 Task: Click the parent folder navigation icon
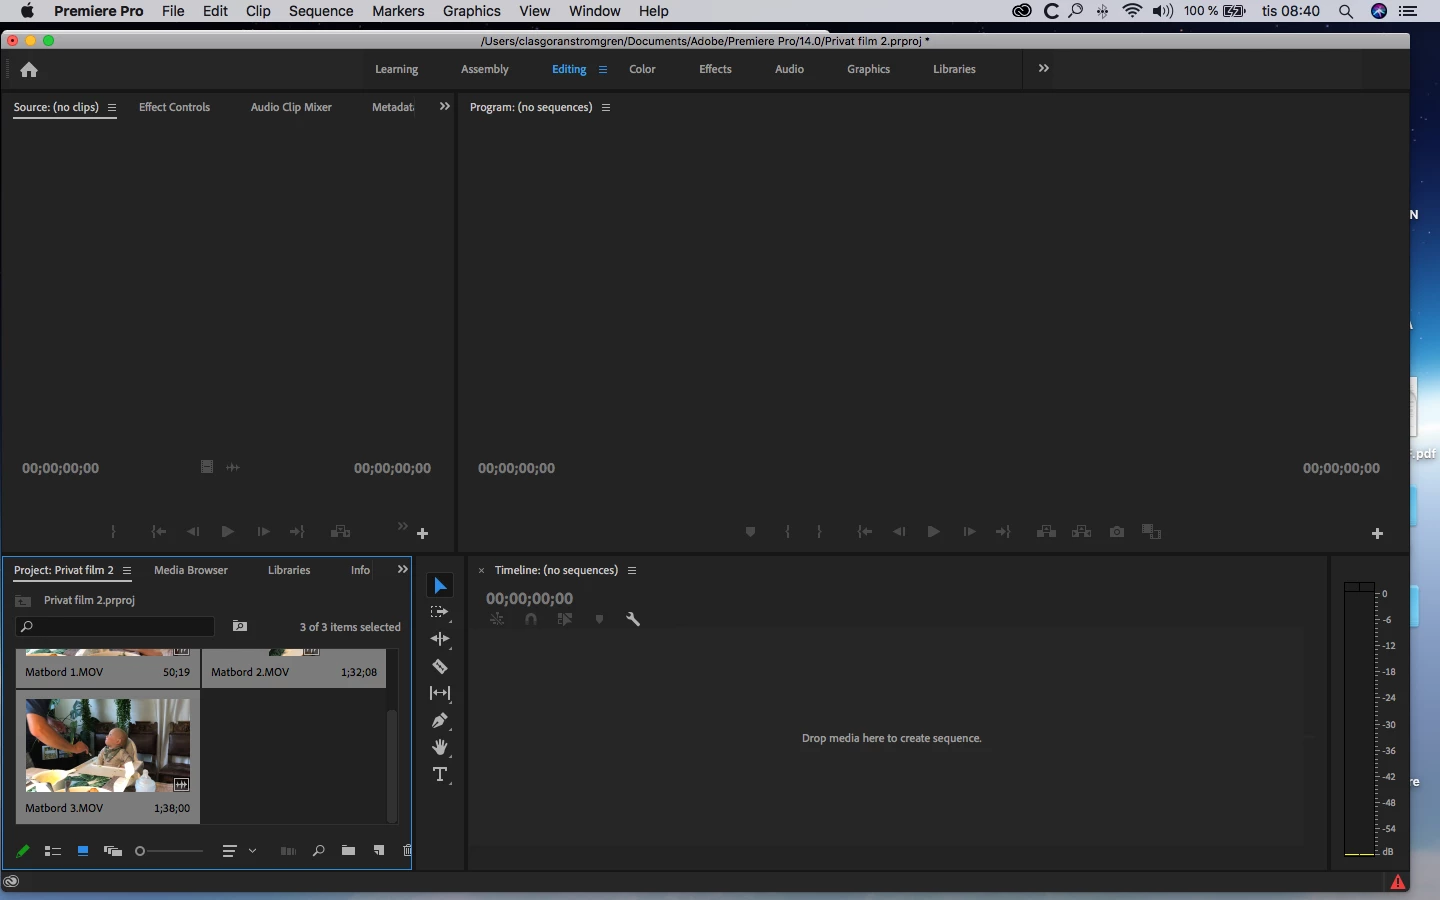[23, 601]
